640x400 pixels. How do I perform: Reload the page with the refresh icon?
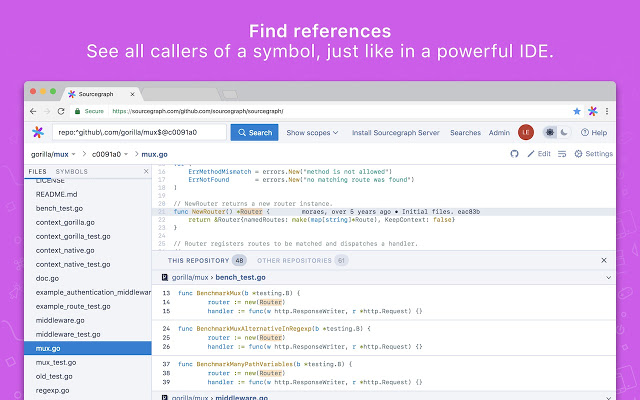click(61, 111)
